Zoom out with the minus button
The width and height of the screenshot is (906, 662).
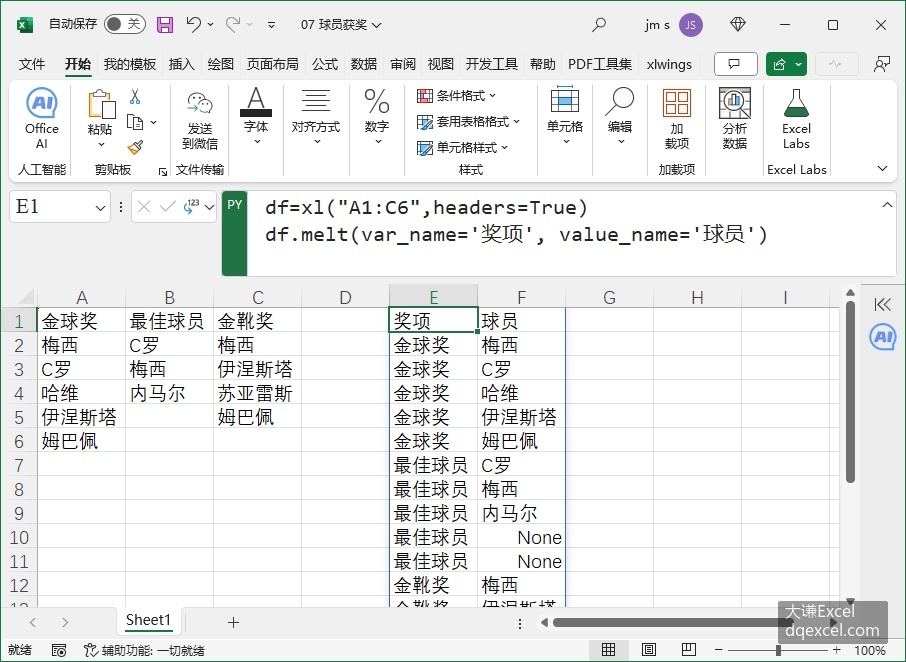pos(719,650)
